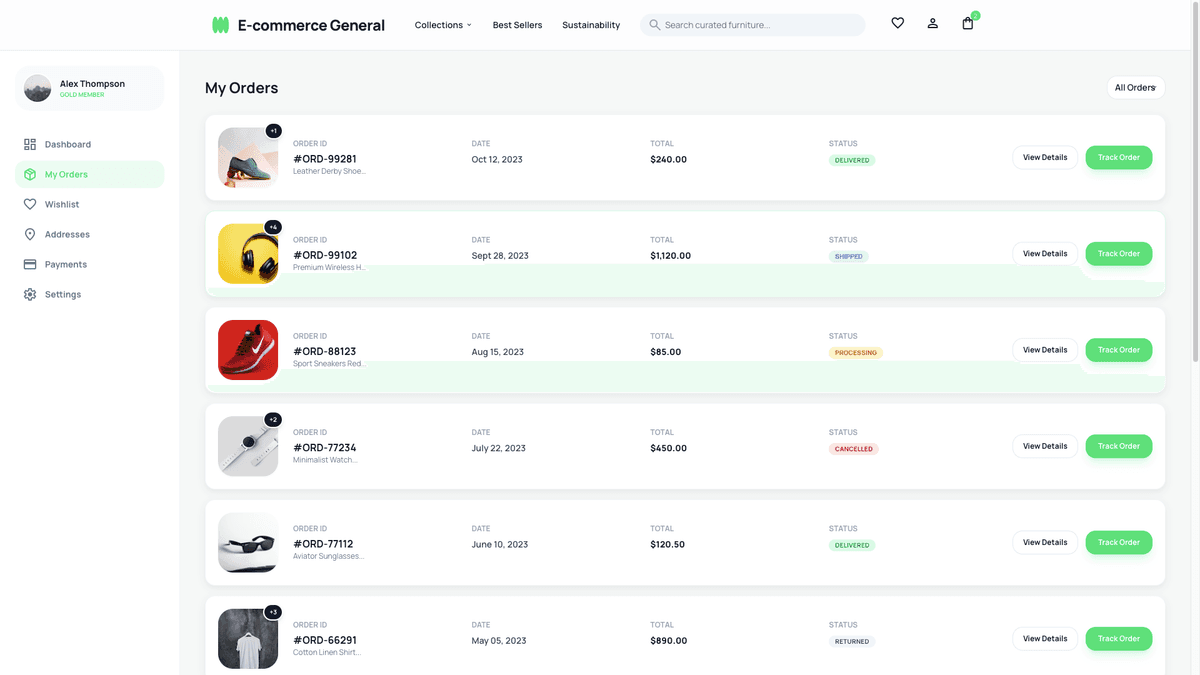Screen dimensions: 1200x675
Task: Open the All Orders filter dropdown
Action: pyautogui.click(x=1135, y=87)
